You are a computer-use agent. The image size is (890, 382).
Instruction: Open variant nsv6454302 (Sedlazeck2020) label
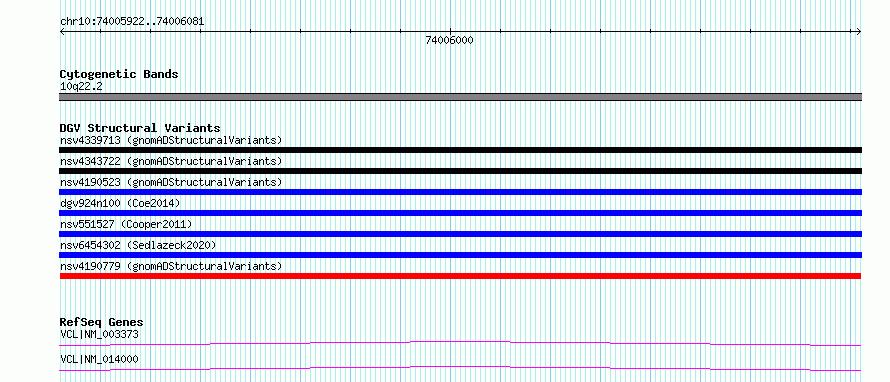point(138,245)
